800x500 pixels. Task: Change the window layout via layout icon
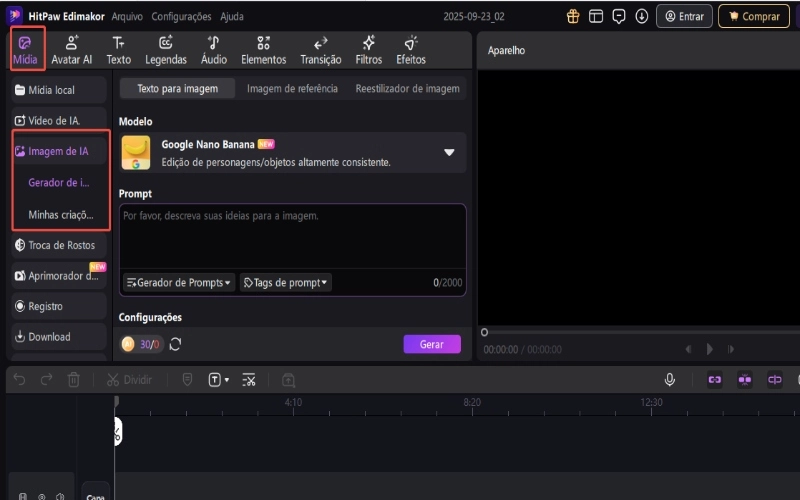tap(596, 16)
